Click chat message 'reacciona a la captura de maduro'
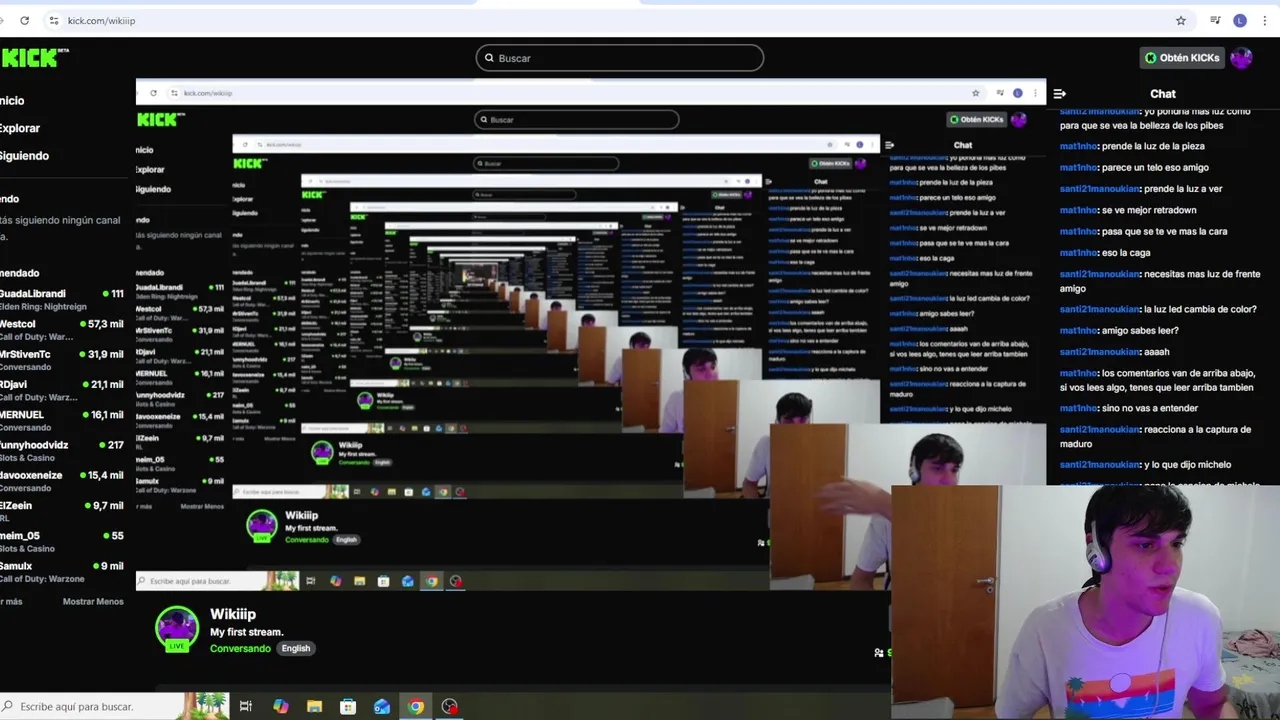 (1155, 436)
